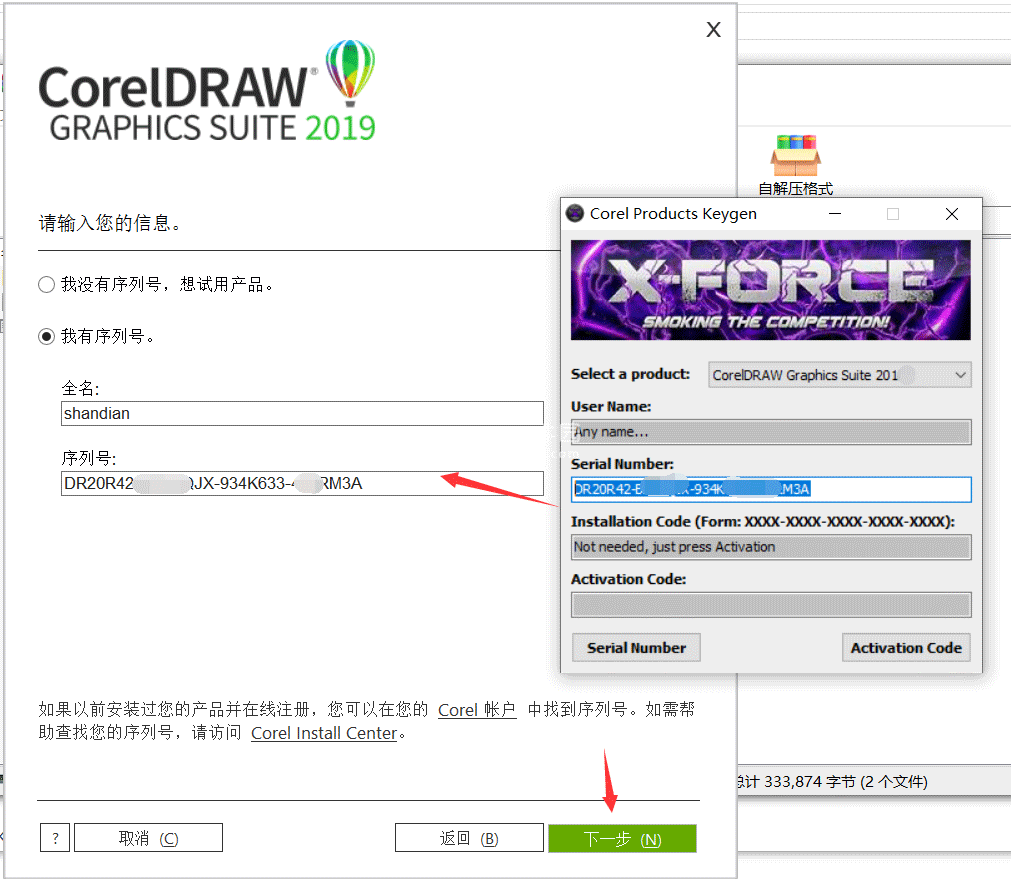Open the Corel account link
The width and height of the screenshot is (1011, 881).
tap(477, 710)
